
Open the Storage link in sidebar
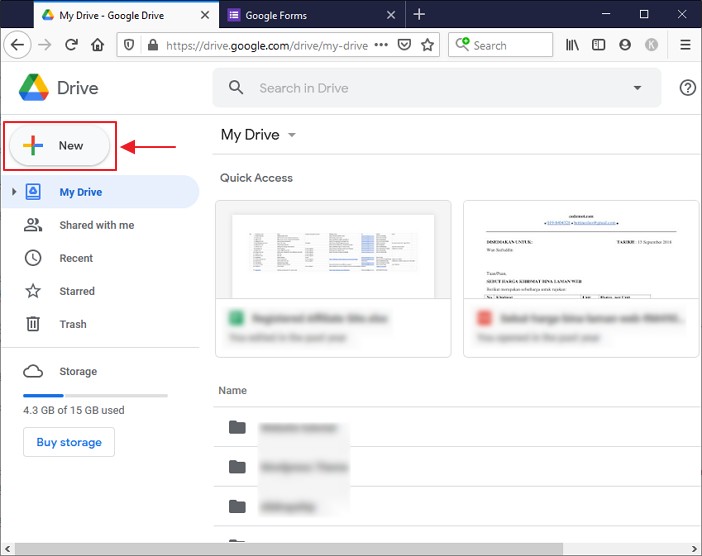78,371
